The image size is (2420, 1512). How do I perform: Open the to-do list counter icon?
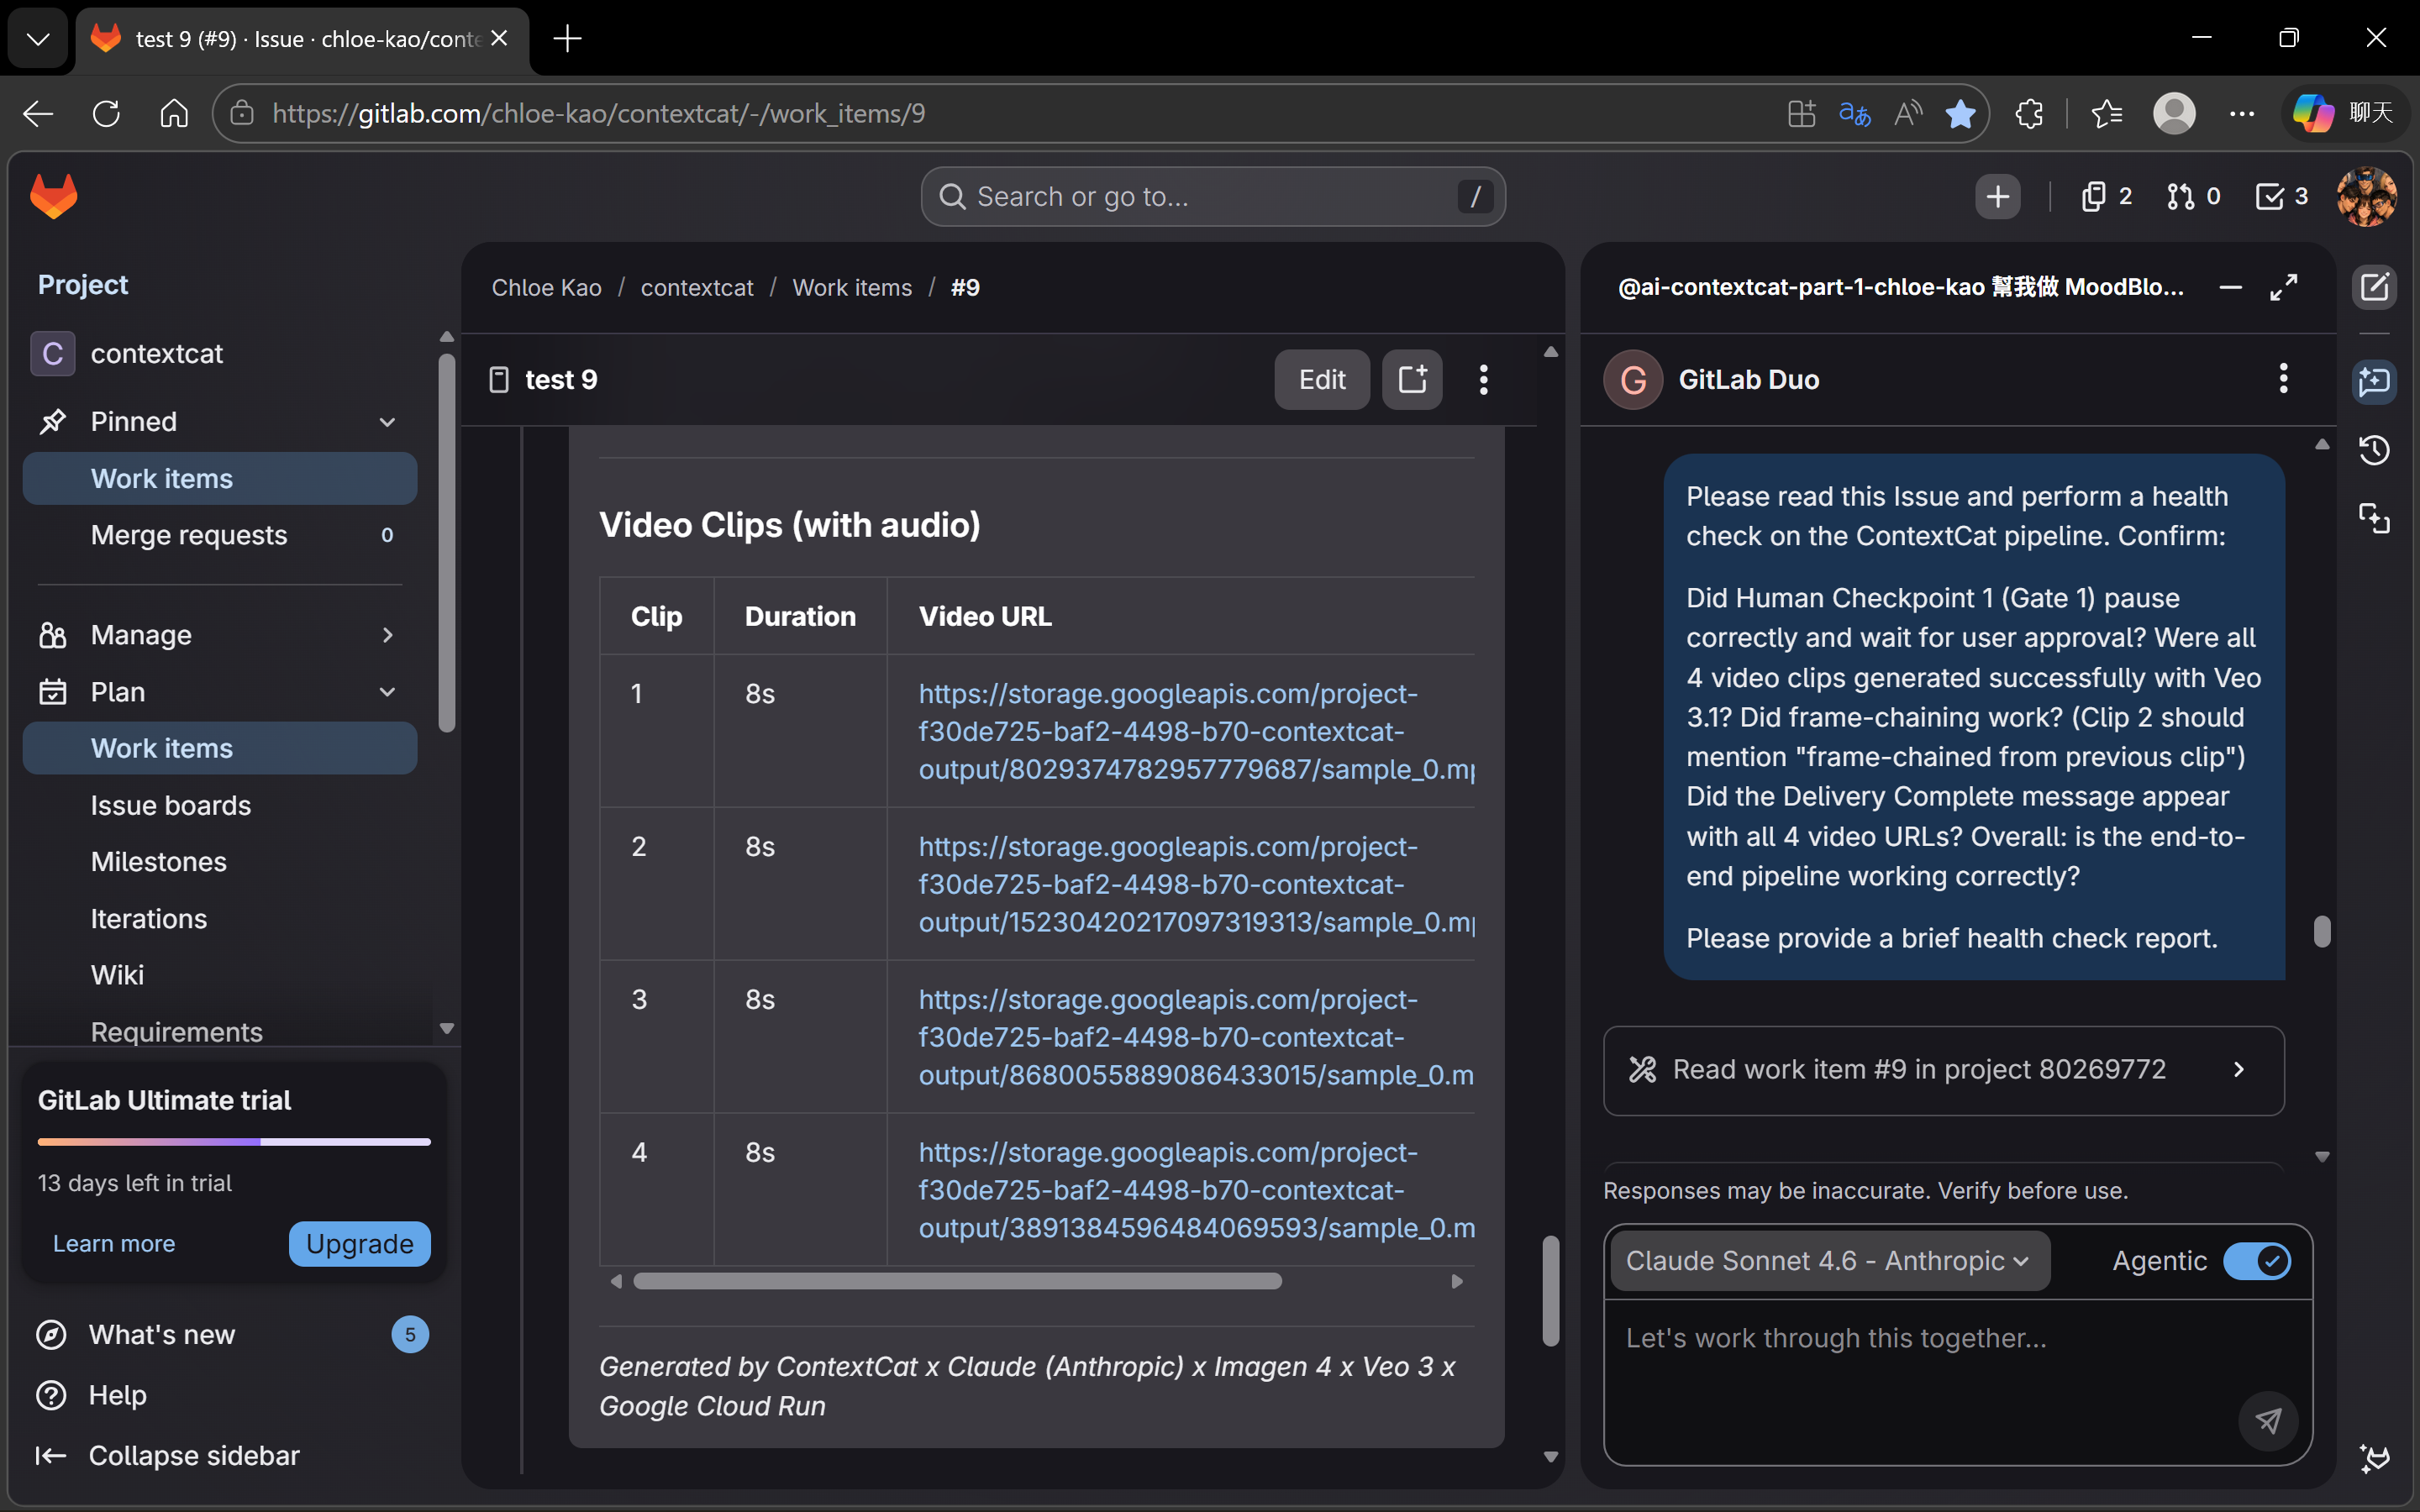tap(2281, 196)
